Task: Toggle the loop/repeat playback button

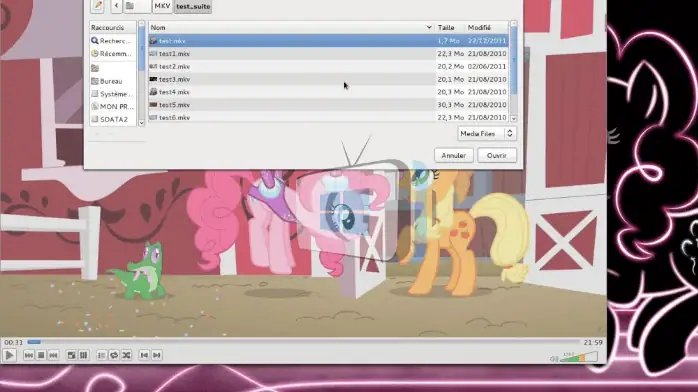Action: (114, 355)
